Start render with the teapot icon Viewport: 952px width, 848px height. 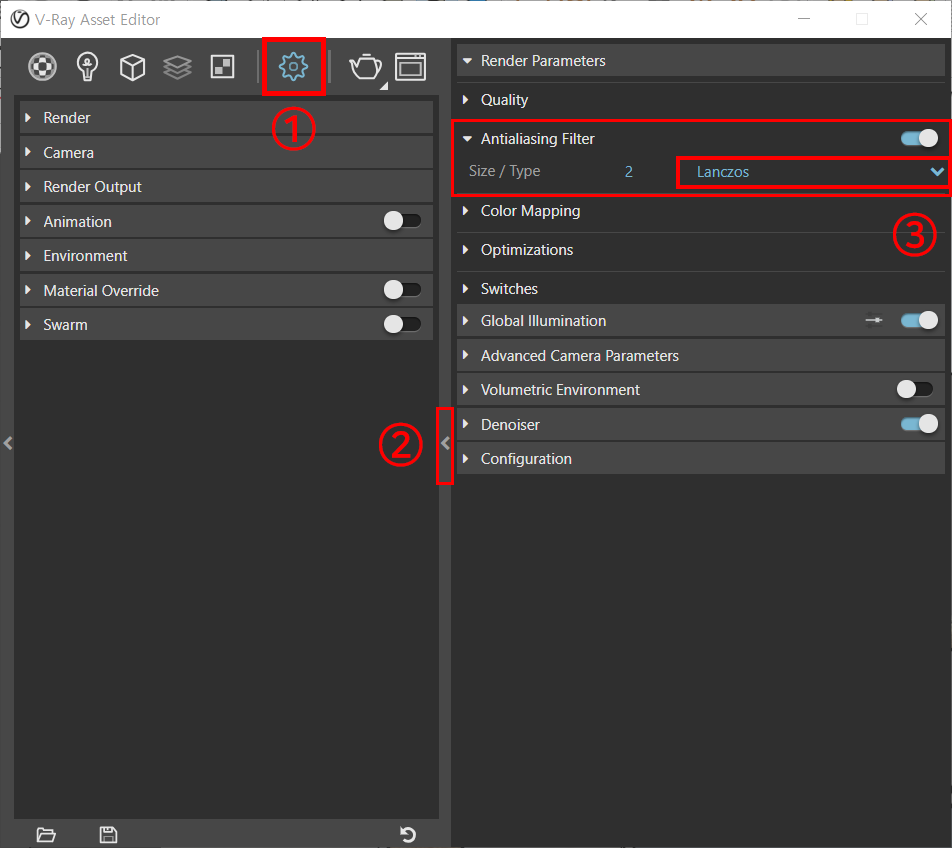(x=366, y=67)
